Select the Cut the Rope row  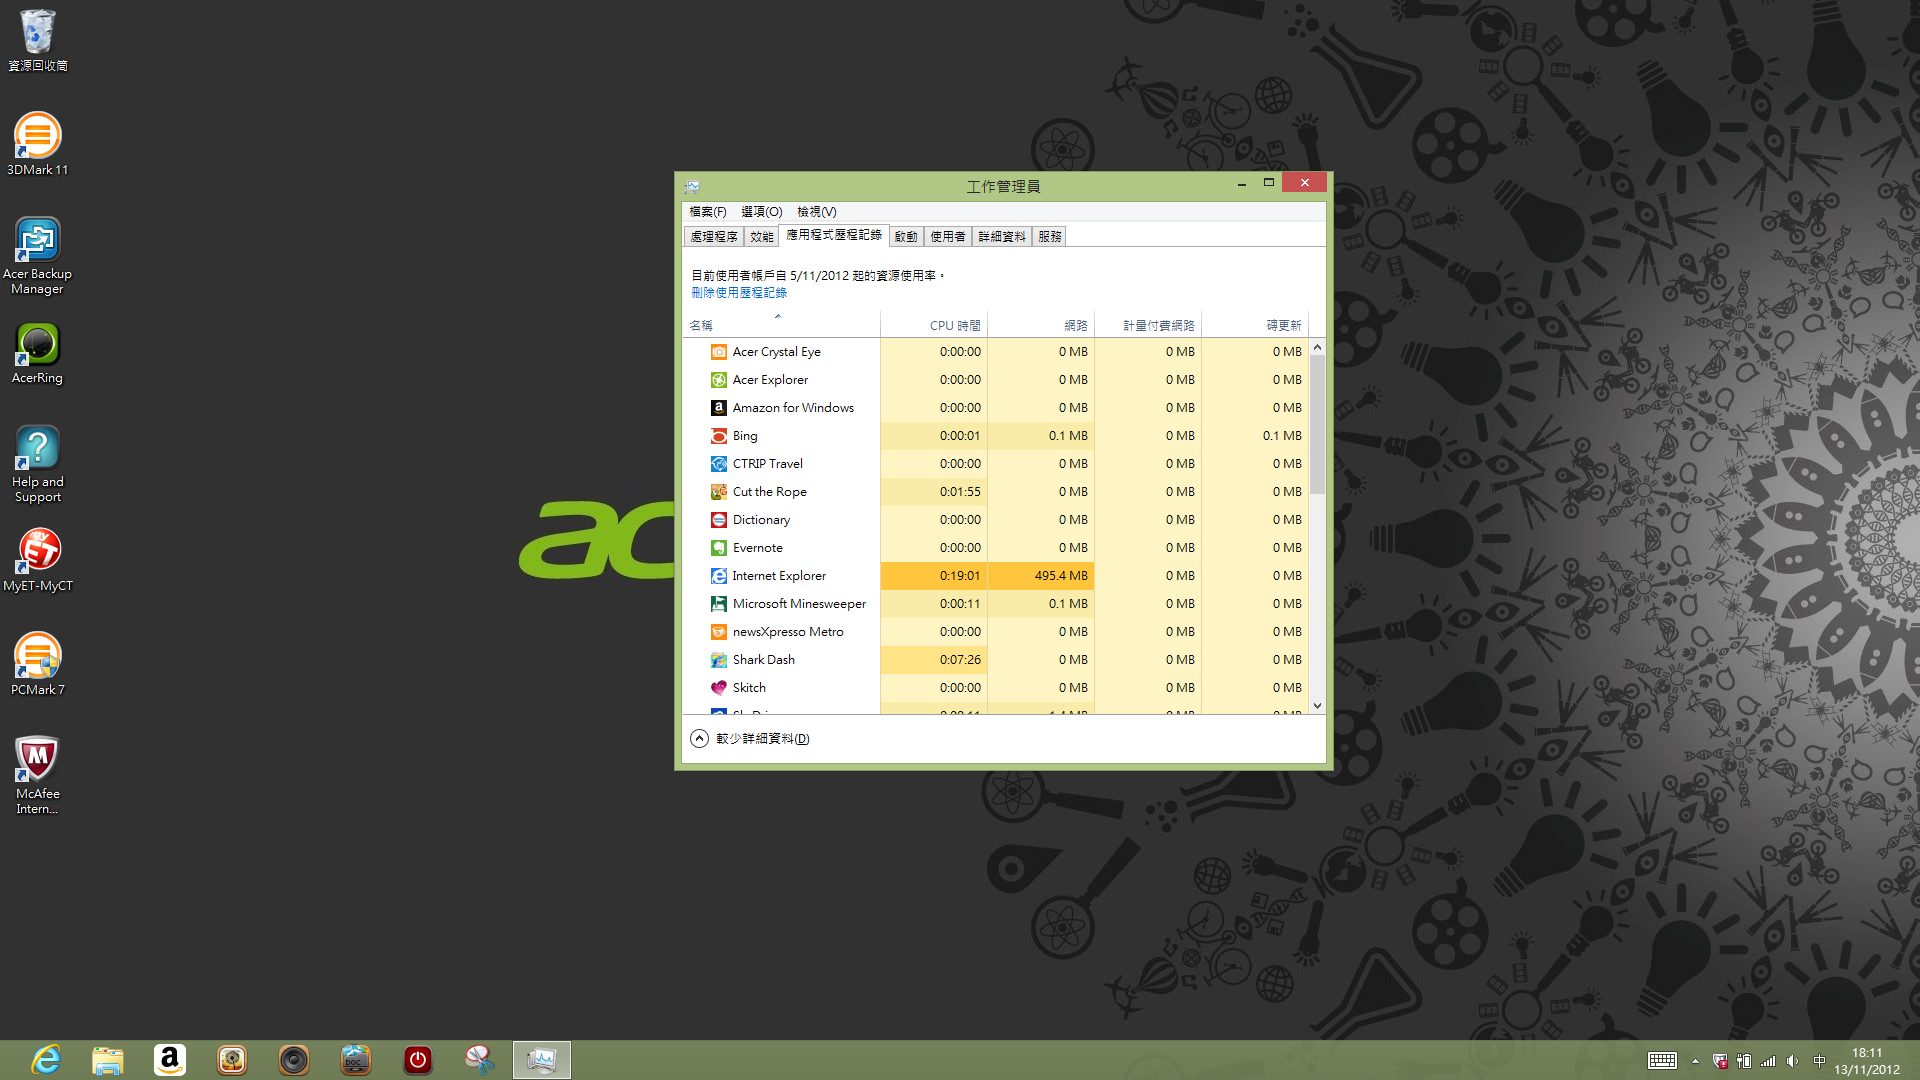pyautogui.click(x=995, y=492)
